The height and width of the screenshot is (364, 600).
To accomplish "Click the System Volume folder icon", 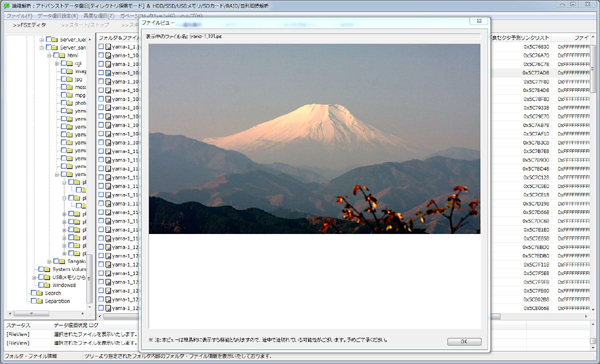I will click(47, 269).
